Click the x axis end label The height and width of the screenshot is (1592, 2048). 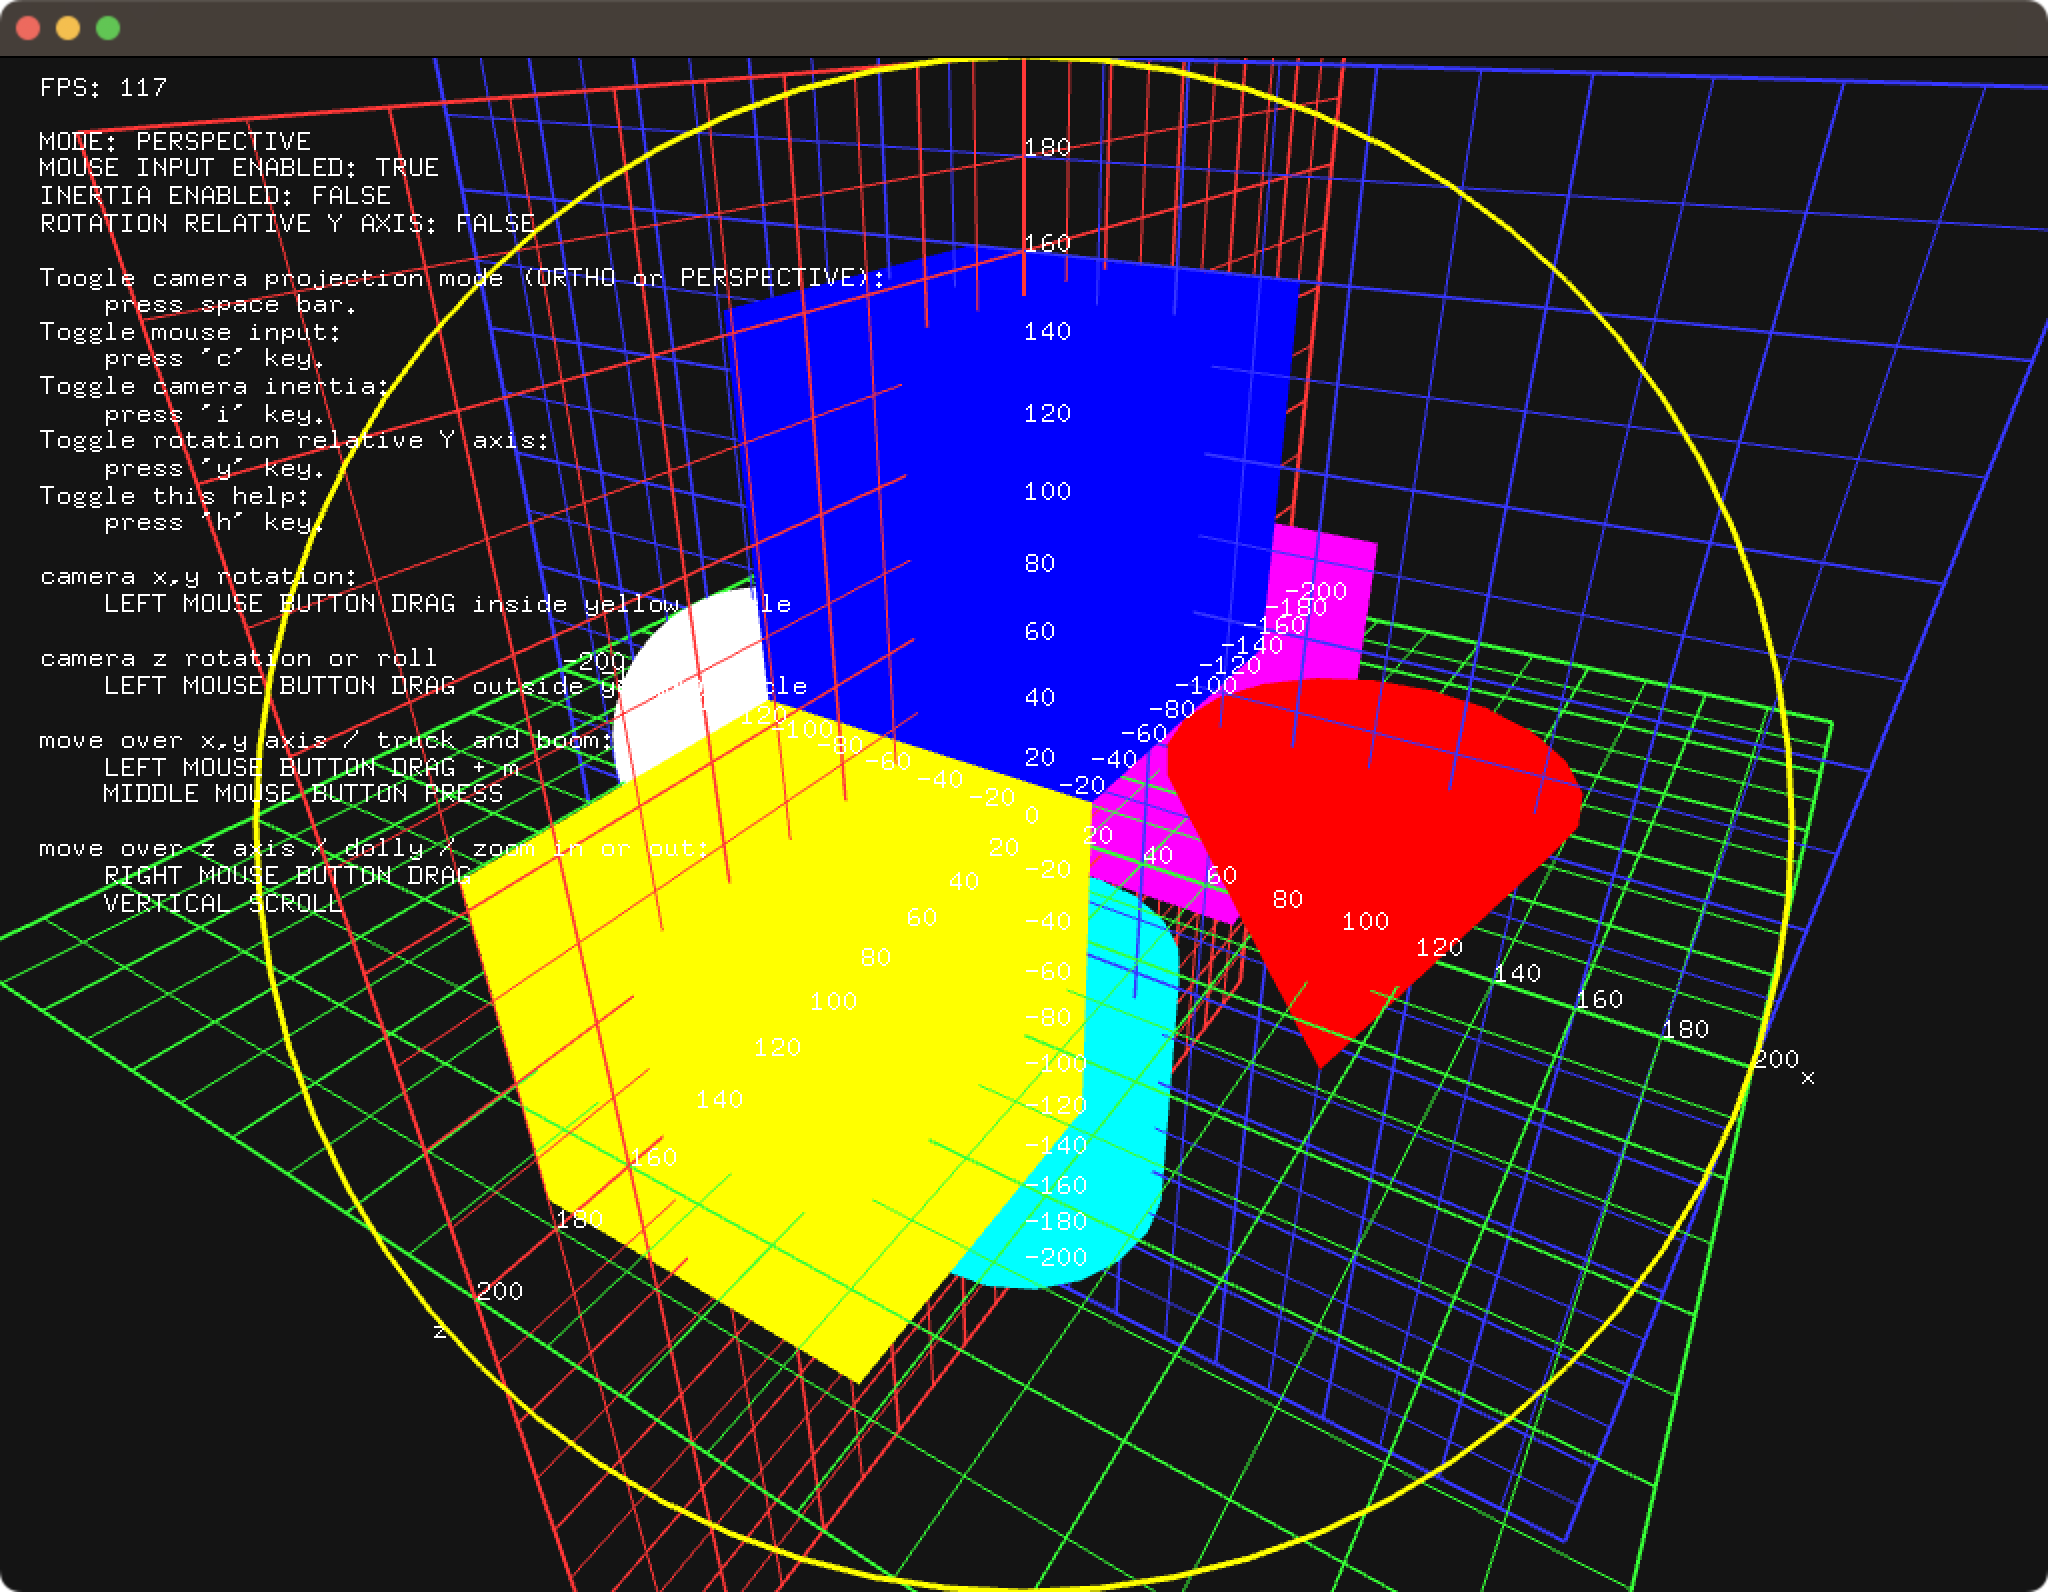[x=1807, y=1078]
